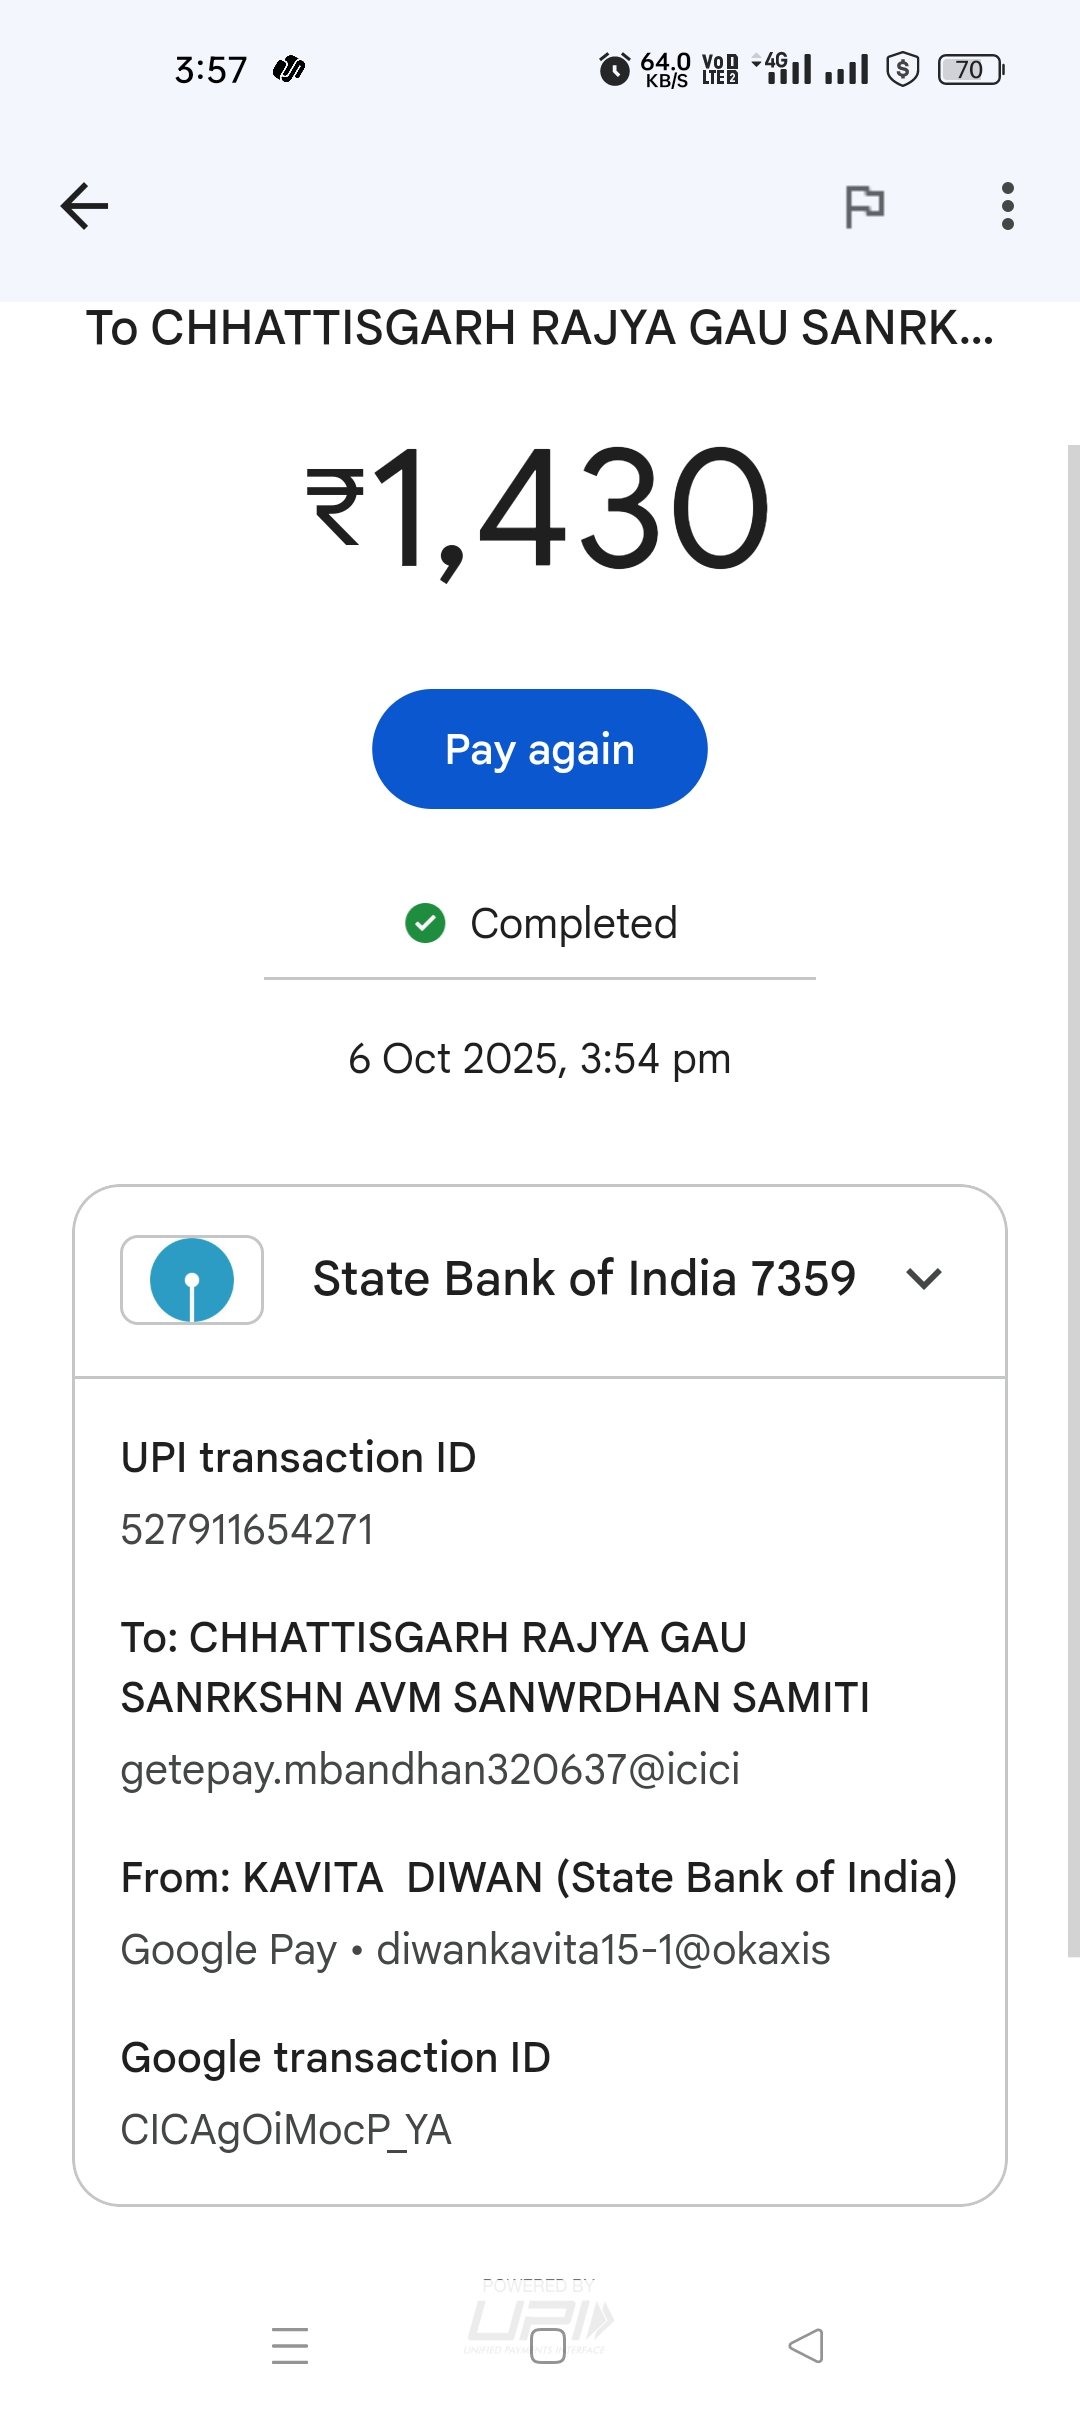Image resolution: width=1080 pixels, height=2412 pixels.
Task: Tap the recipient name header CHHATTISGARH RAJYA
Action: [539, 328]
